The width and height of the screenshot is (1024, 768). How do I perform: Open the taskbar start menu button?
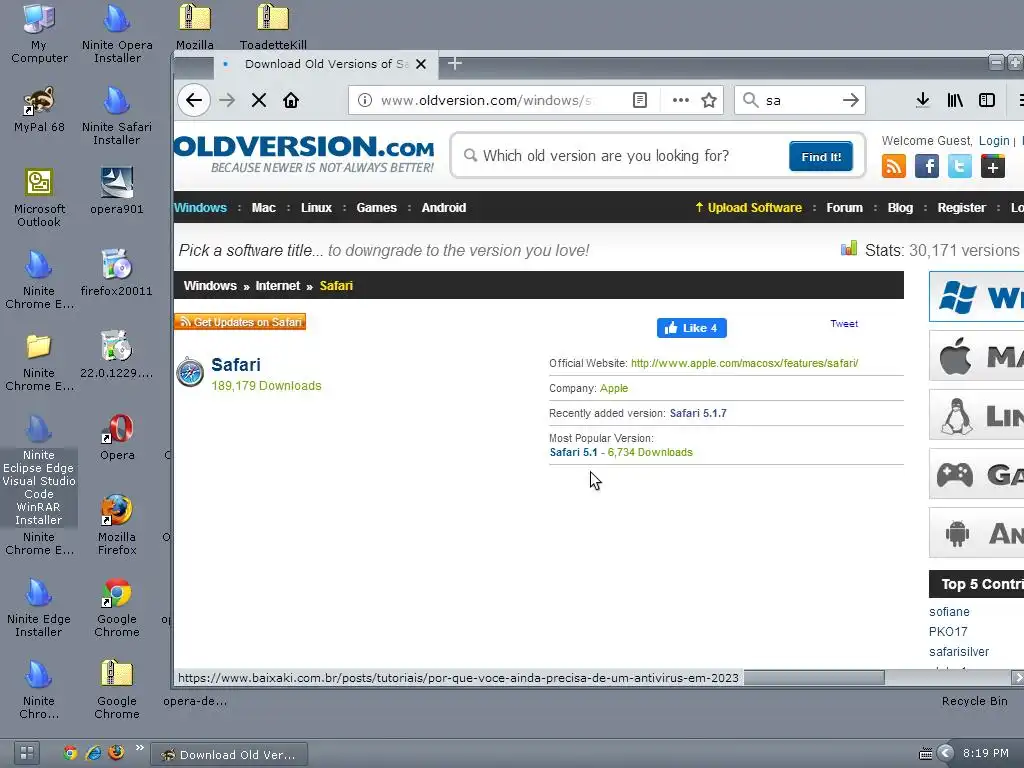coord(27,752)
